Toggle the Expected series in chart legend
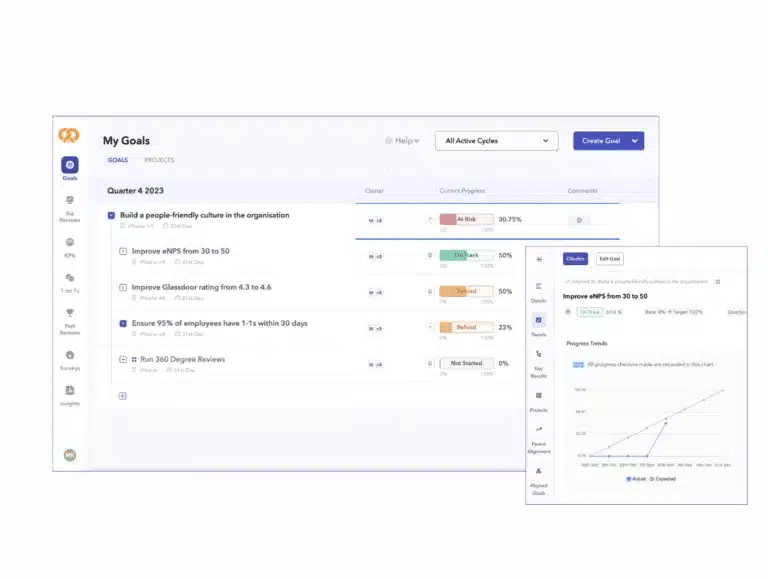 (x=663, y=479)
